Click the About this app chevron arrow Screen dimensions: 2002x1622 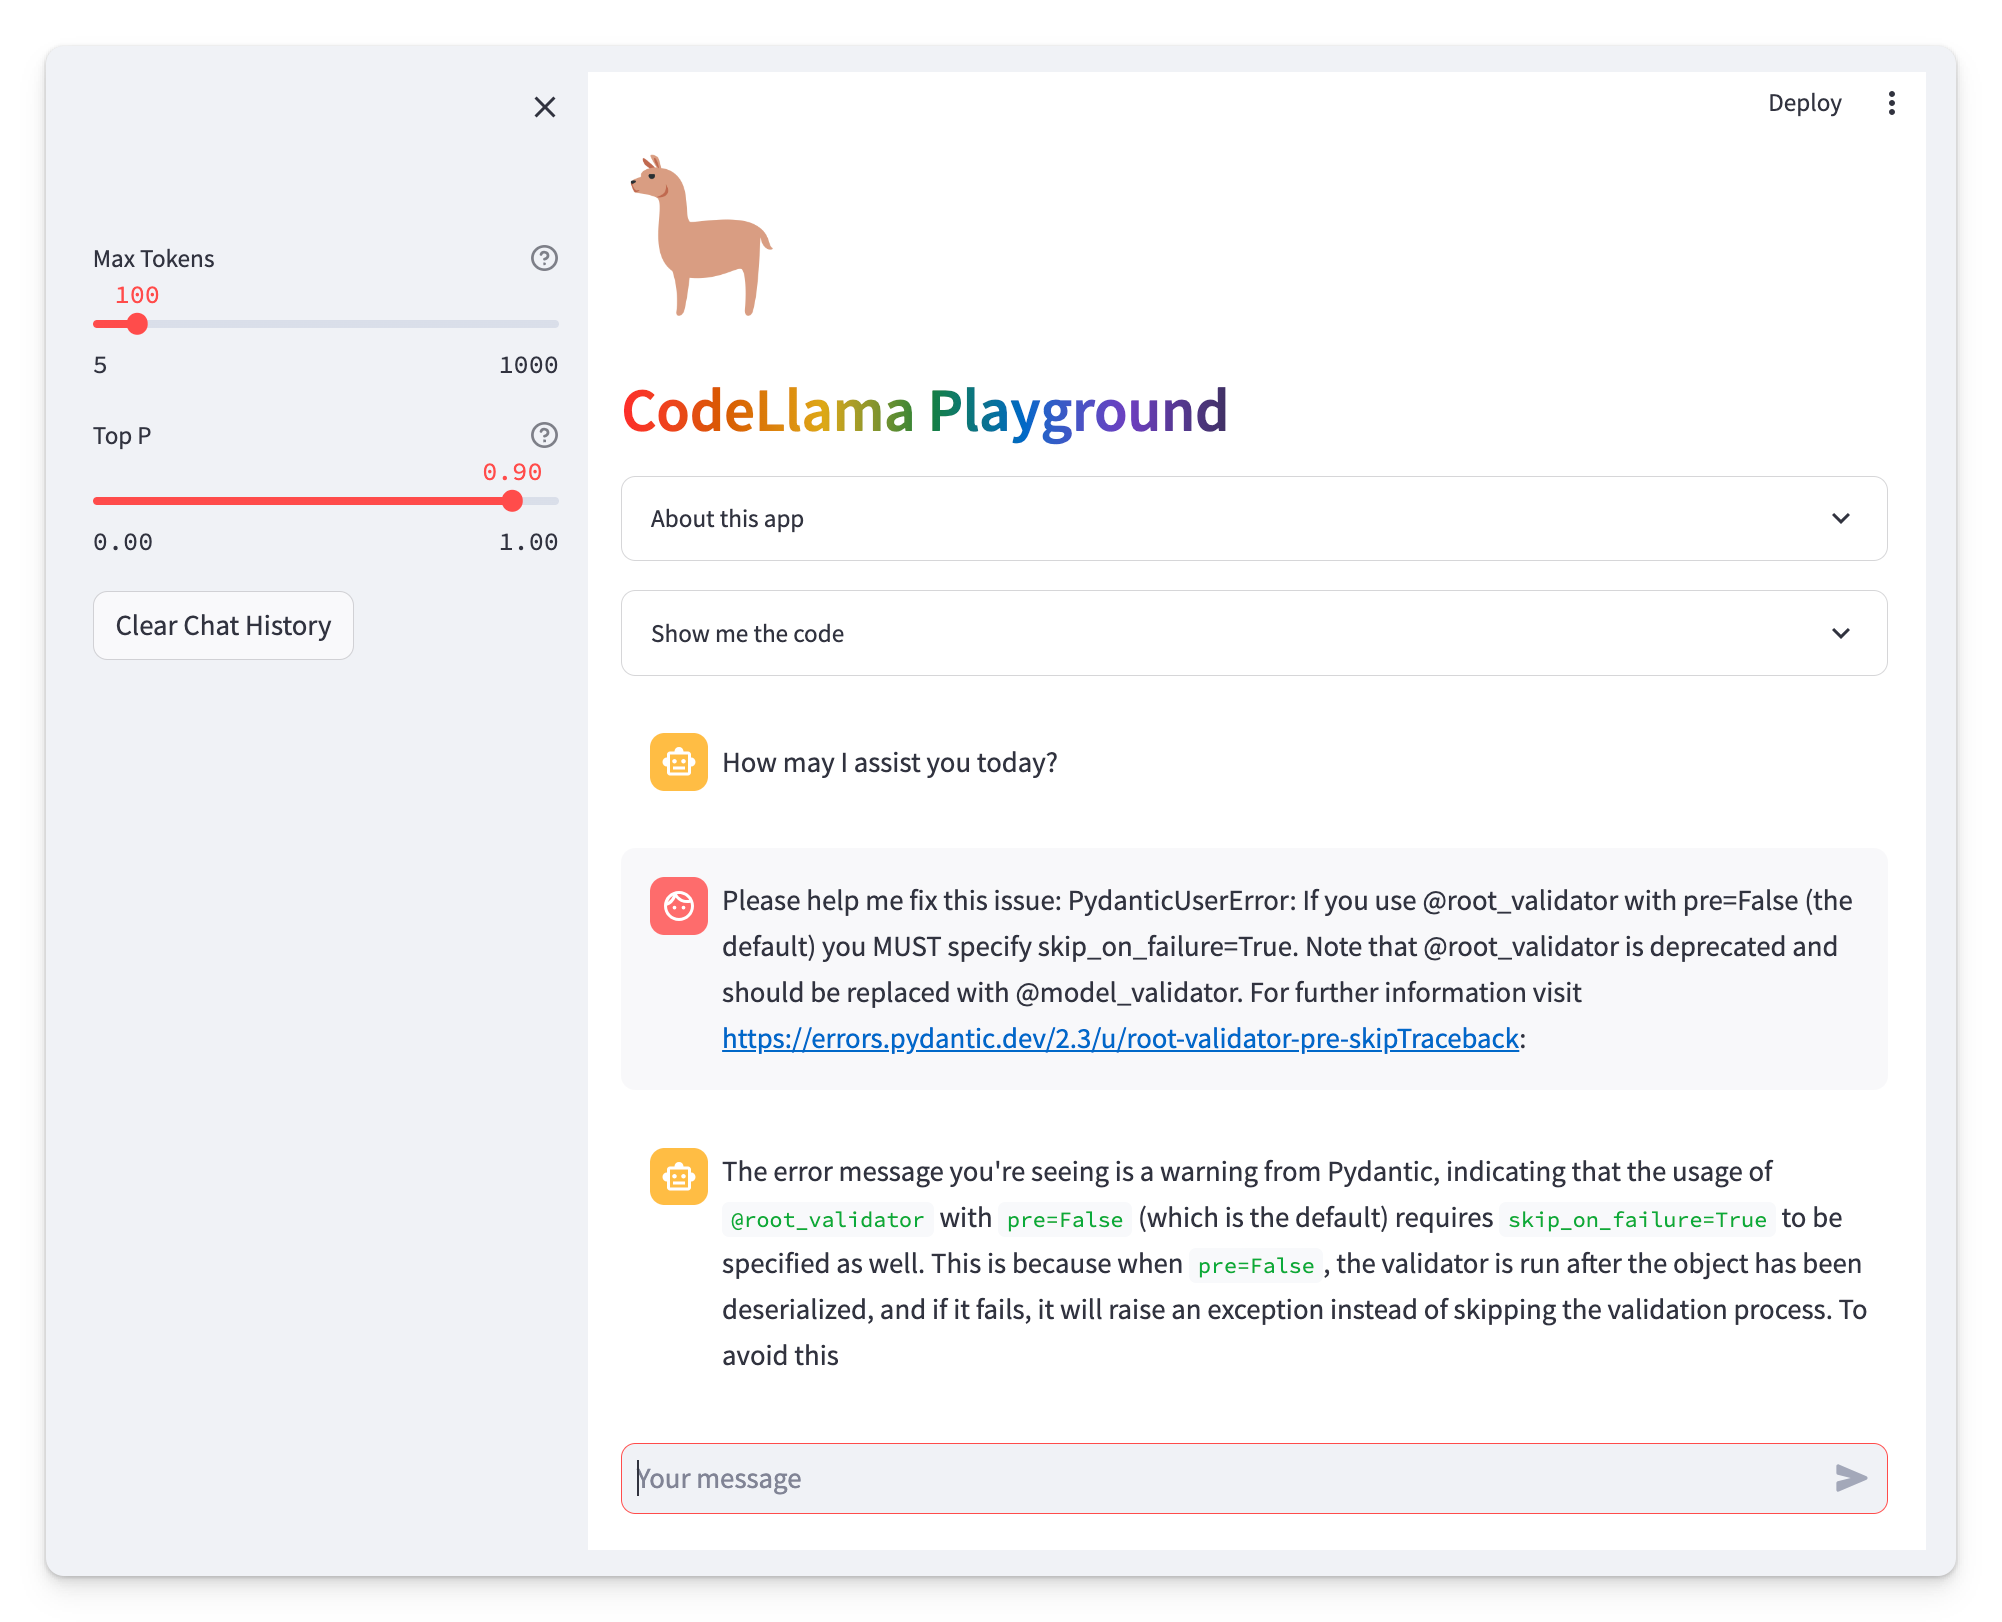tap(1840, 518)
